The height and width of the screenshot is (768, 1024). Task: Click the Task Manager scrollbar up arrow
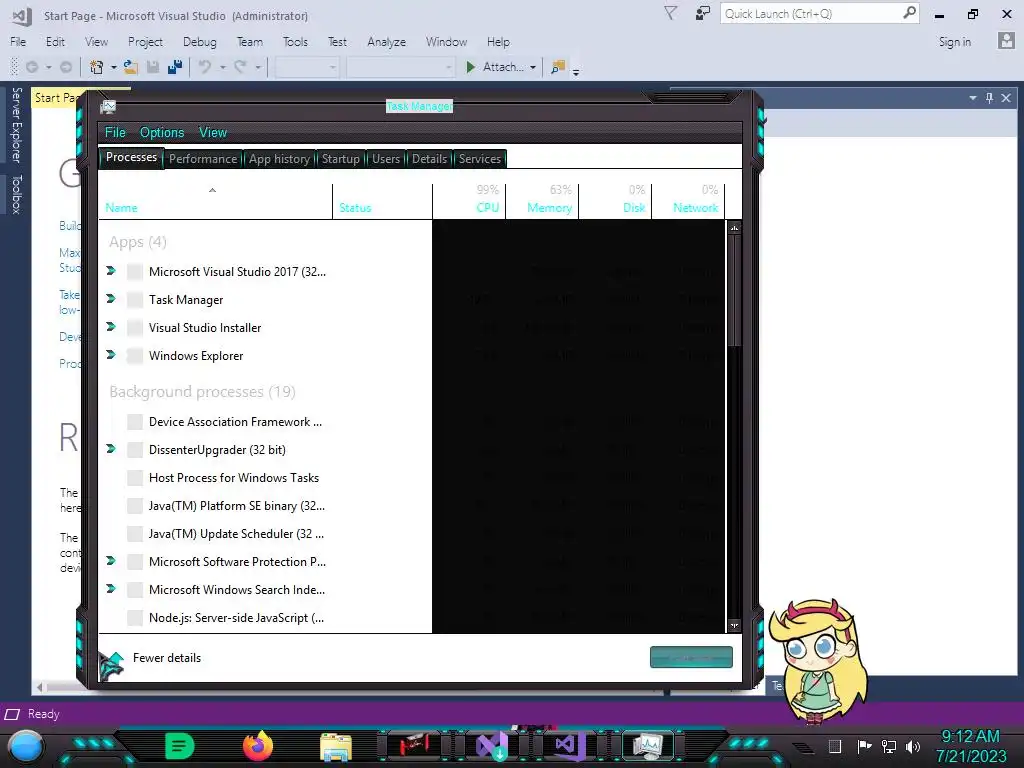click(734, 228)
